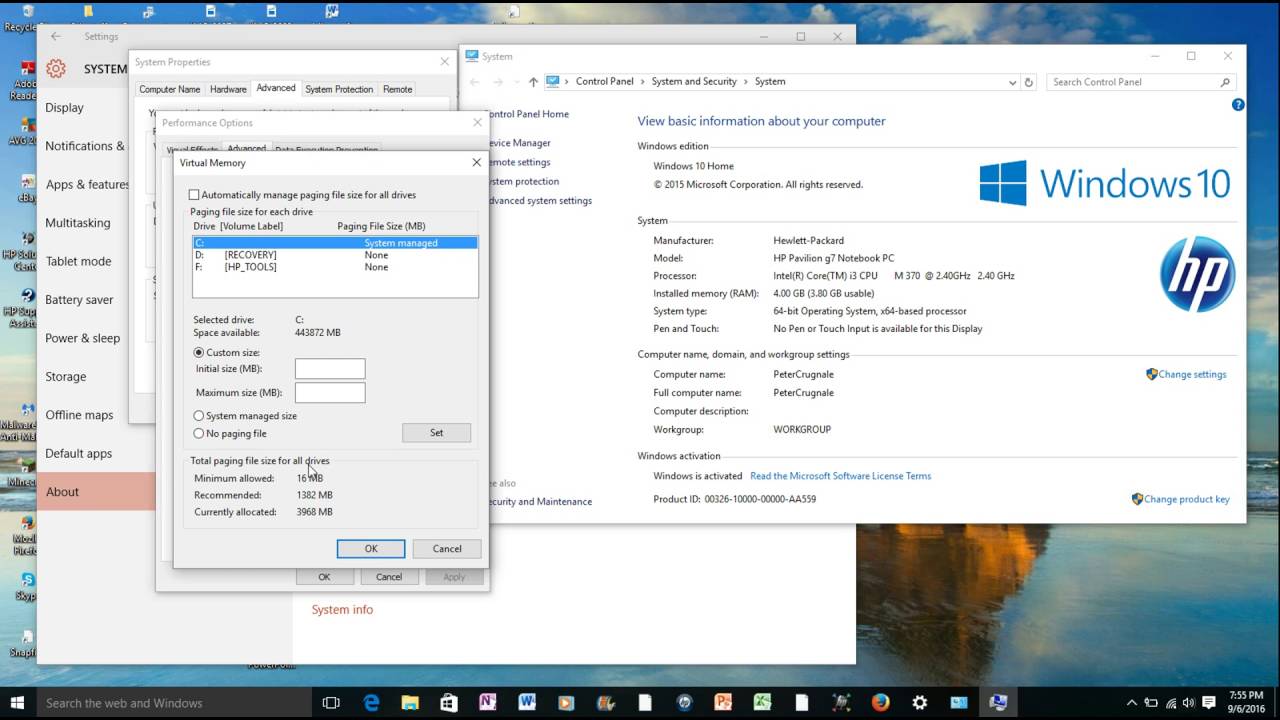Open the System info link in Settings
This screenshot has height=720, width=1280.
[x=342, y=610]
